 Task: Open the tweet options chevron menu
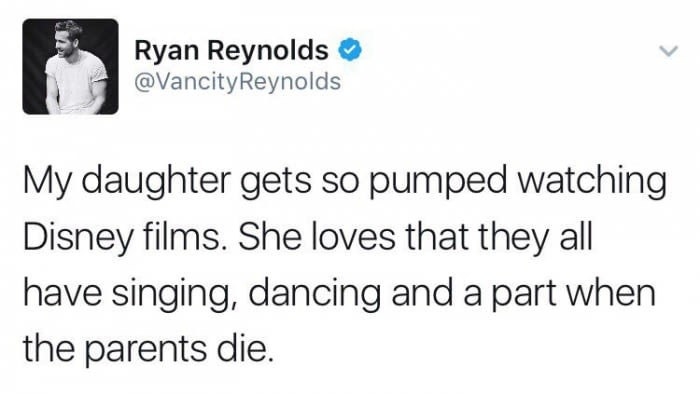click(x=669, y=51)
